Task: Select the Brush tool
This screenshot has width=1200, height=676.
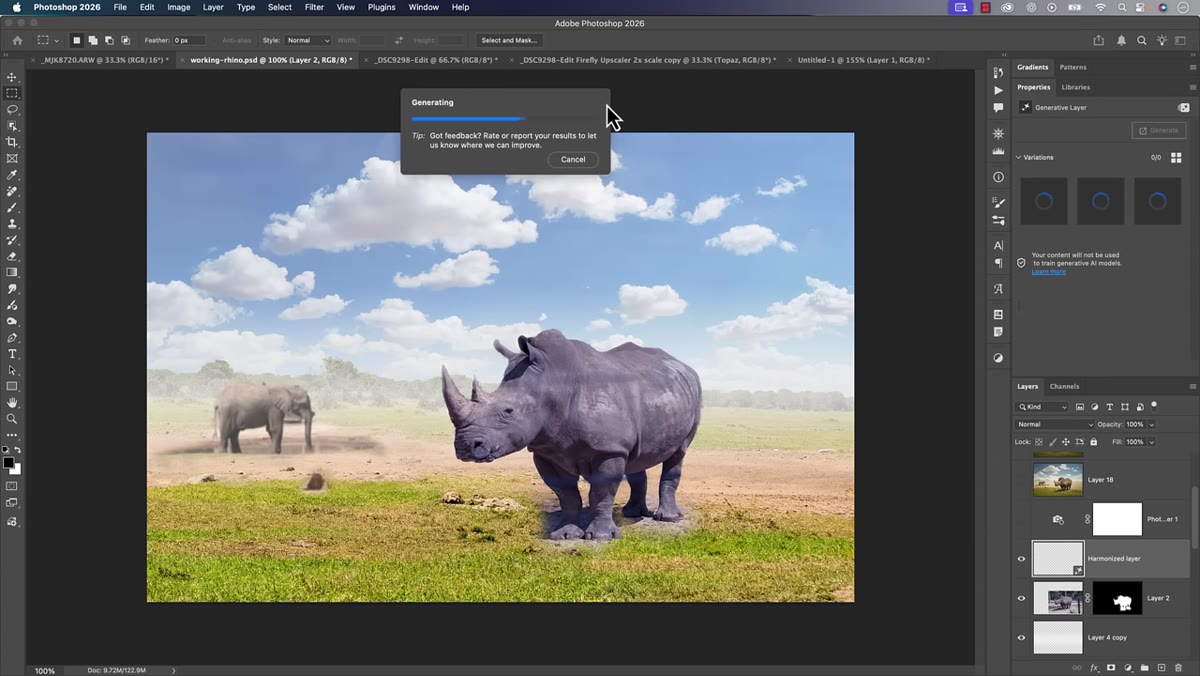Action: [x=12, y=207]
